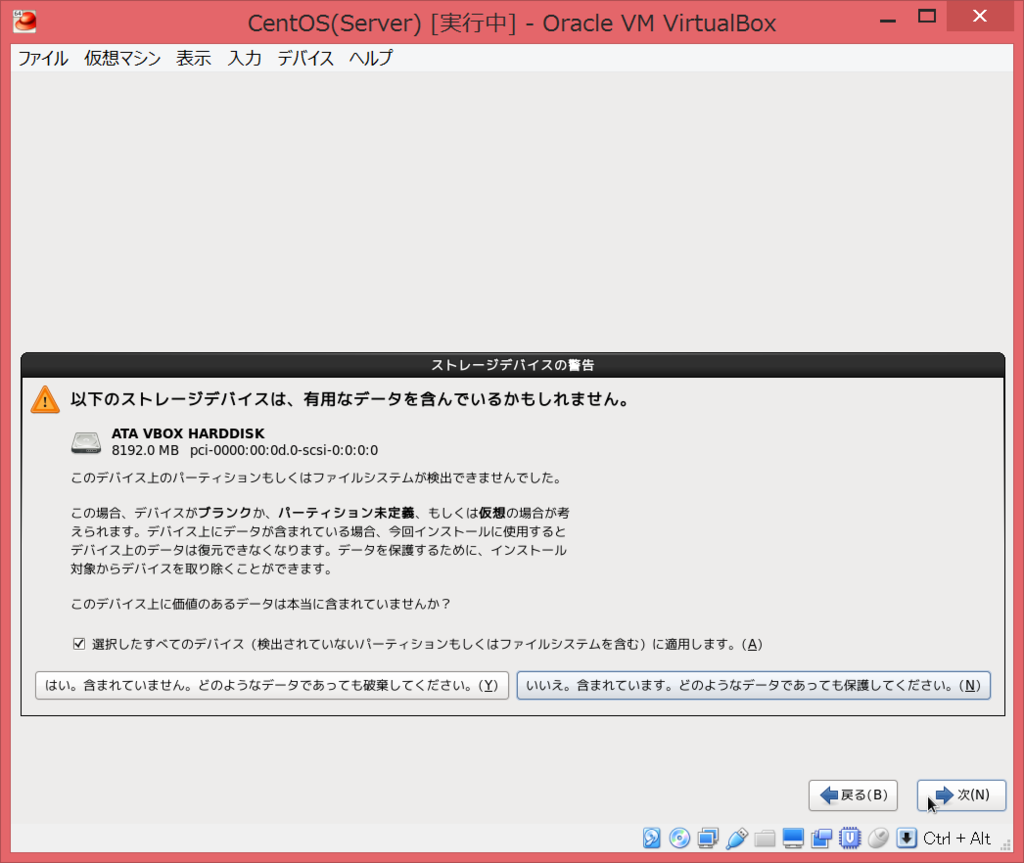Open the network adapters status icon
This screenshot has width=1024, height=863.
point(708,838)
